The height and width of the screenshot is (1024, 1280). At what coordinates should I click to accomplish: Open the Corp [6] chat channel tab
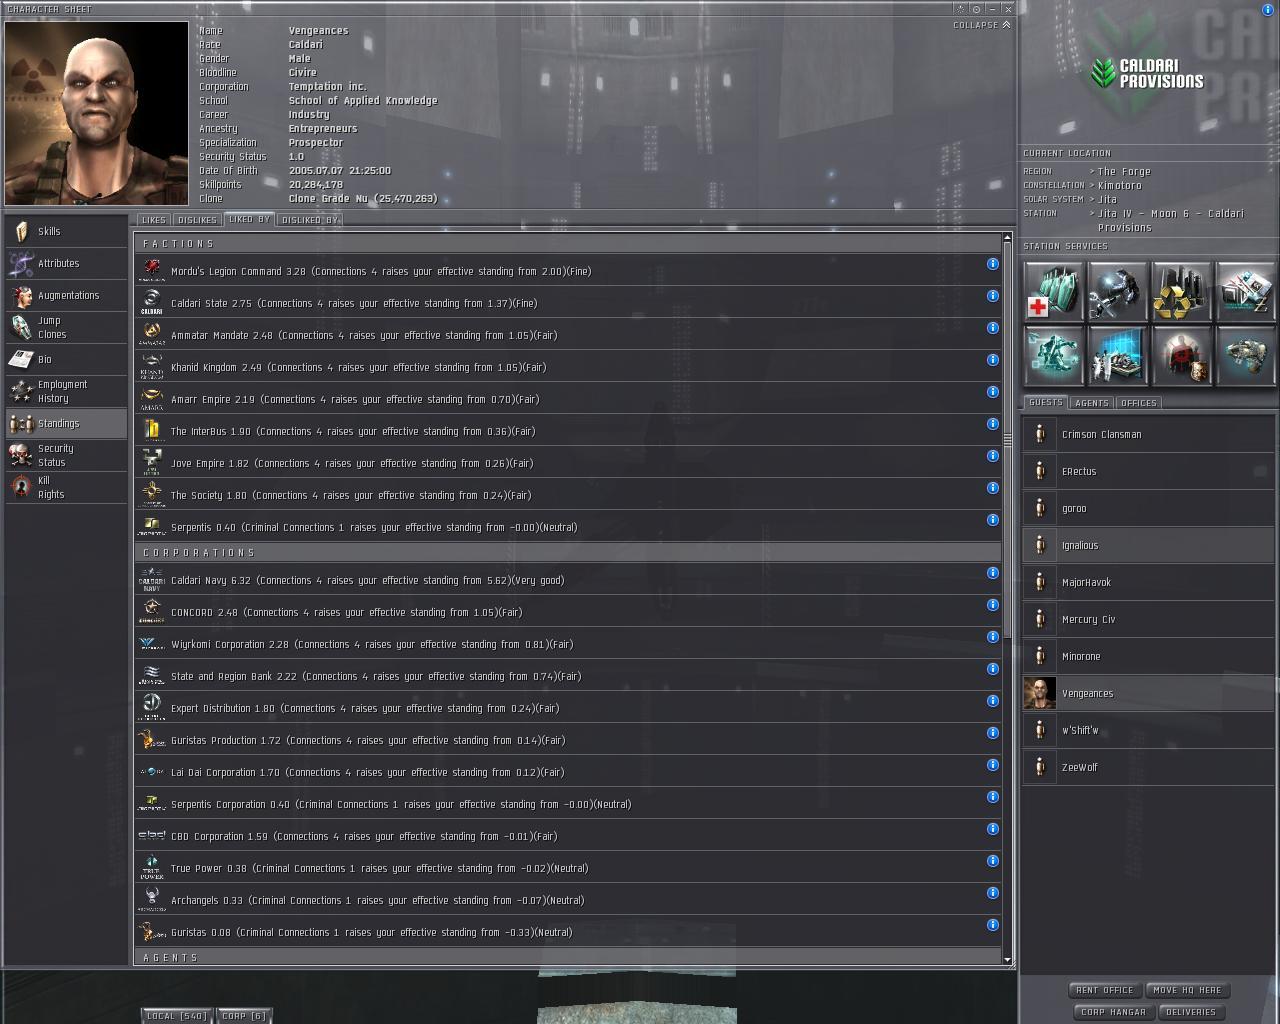tap(244, 1016)
